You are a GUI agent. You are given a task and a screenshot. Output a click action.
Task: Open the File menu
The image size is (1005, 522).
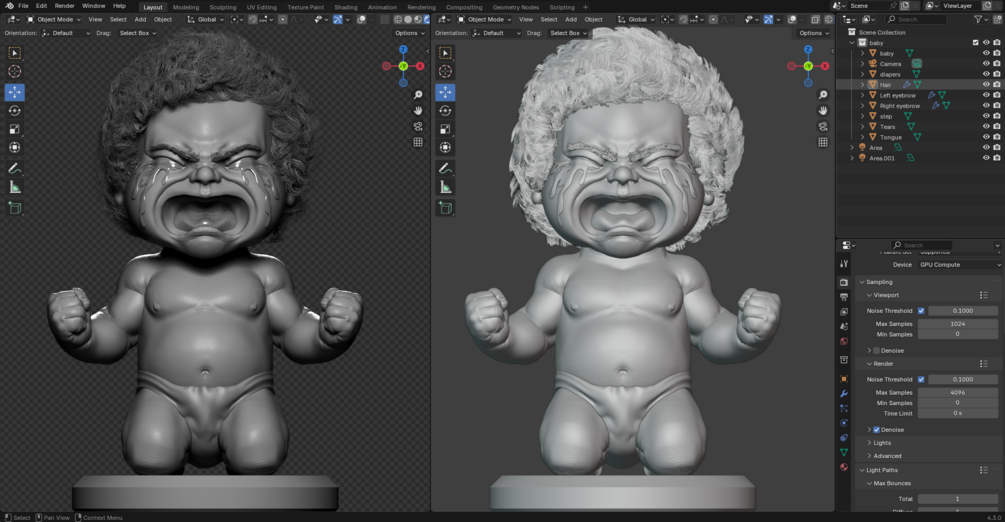click(23, 6)
